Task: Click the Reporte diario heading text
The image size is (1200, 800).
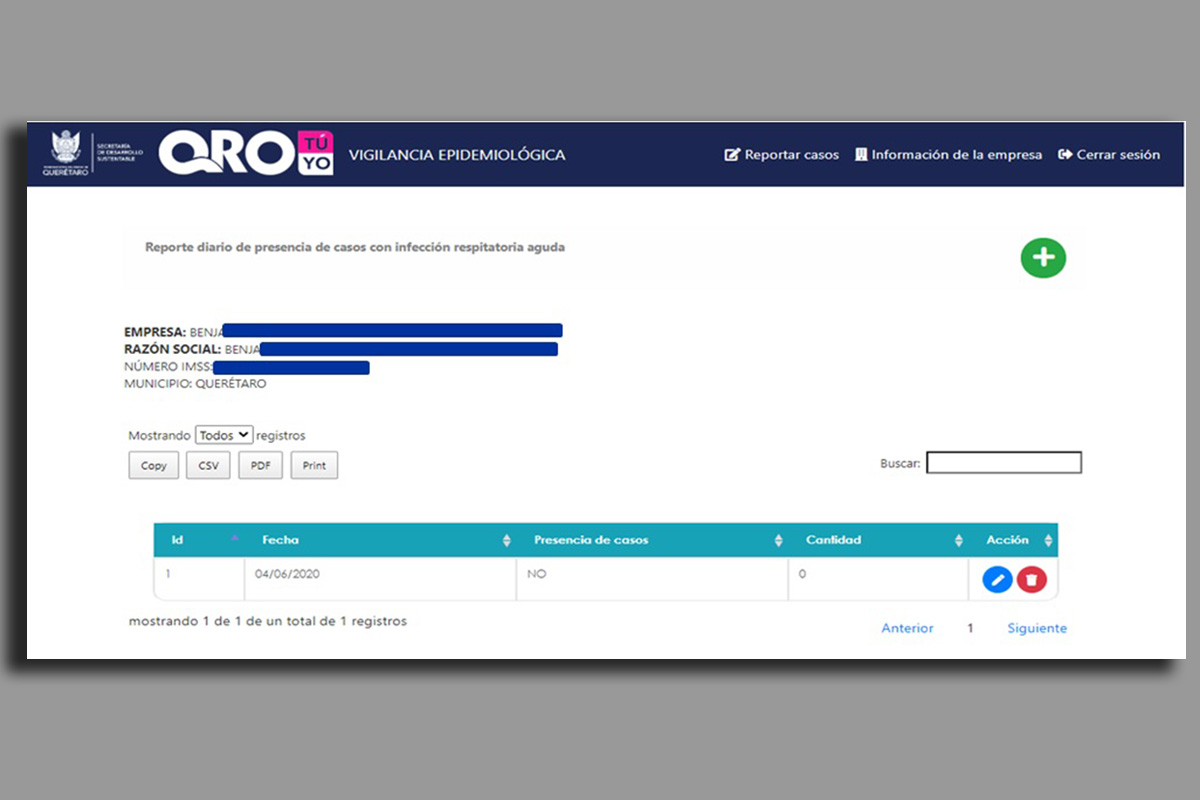Action: (355, 247)
